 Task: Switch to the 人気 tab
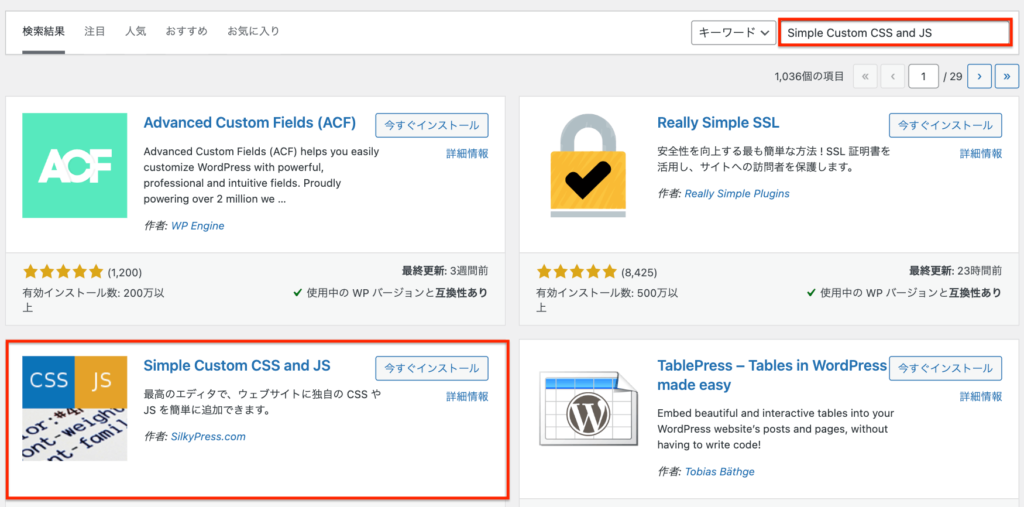tap(135, 31)
